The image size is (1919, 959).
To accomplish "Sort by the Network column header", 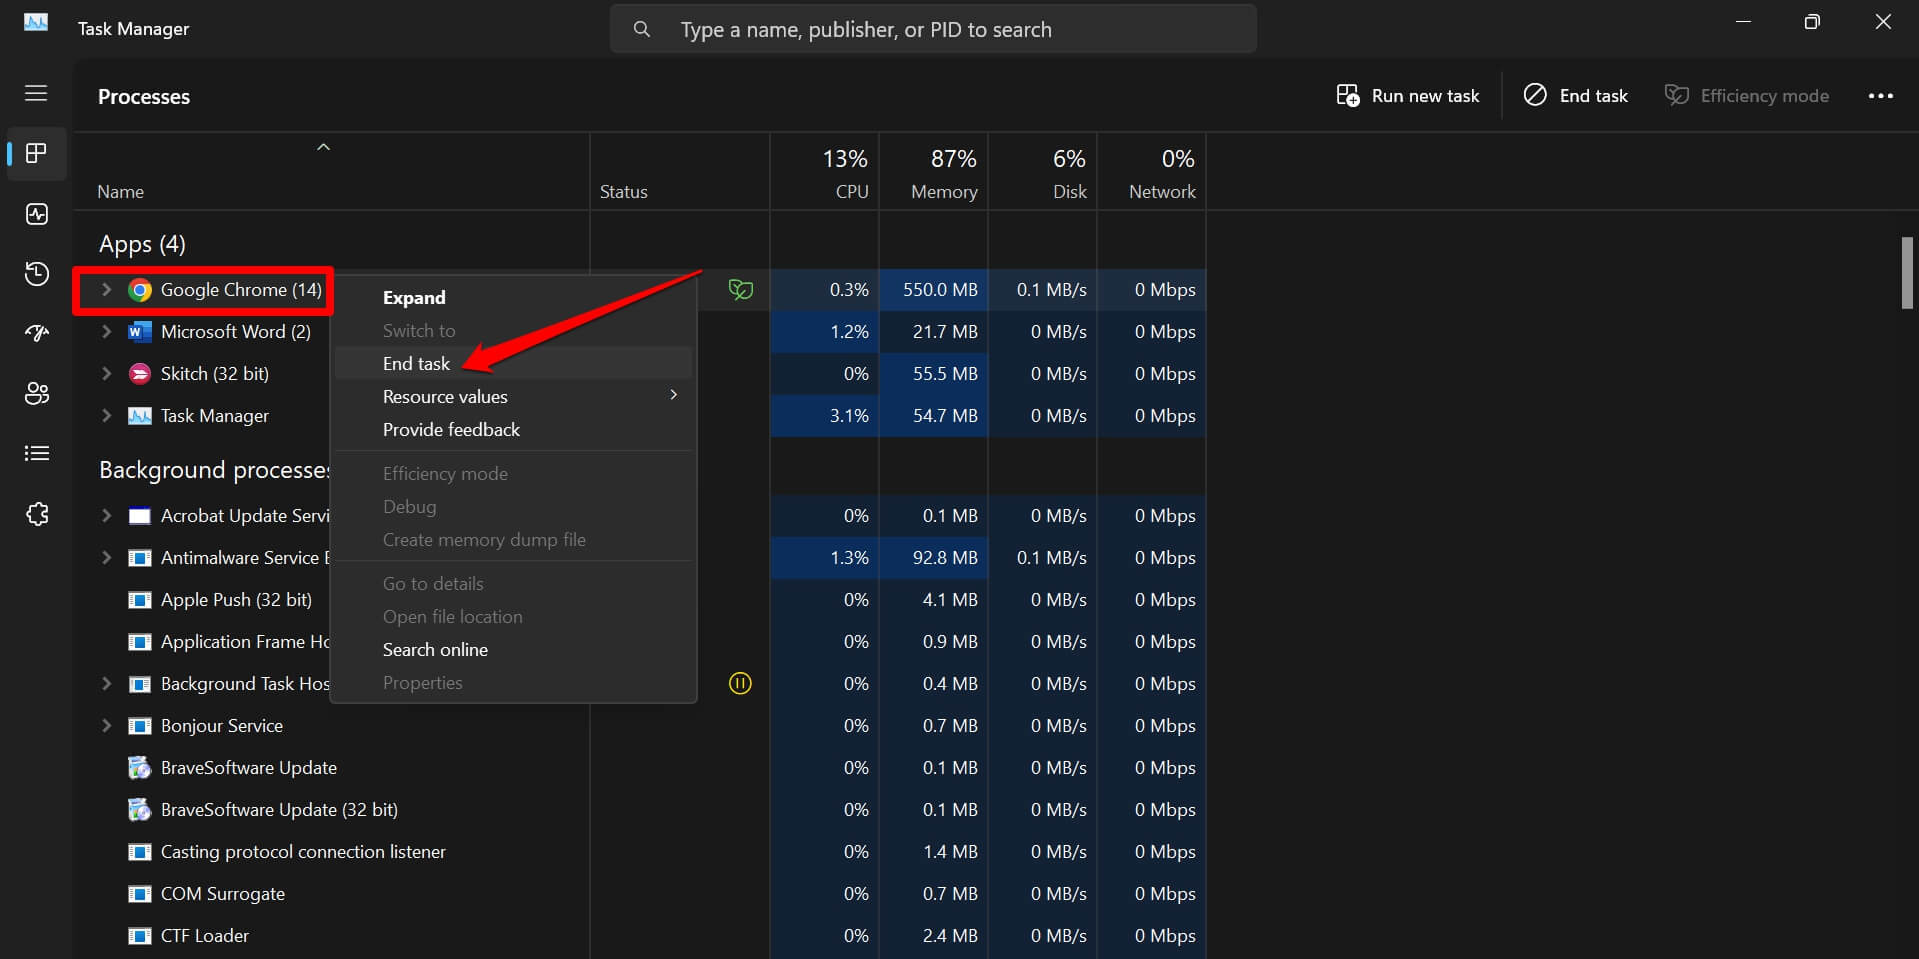I will [x=1152, y=172].
